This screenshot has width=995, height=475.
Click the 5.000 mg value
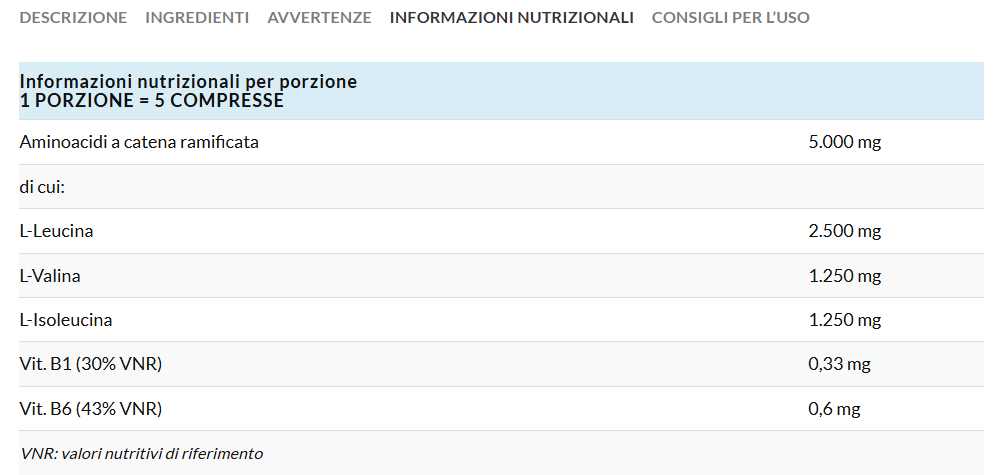point(844,142)
